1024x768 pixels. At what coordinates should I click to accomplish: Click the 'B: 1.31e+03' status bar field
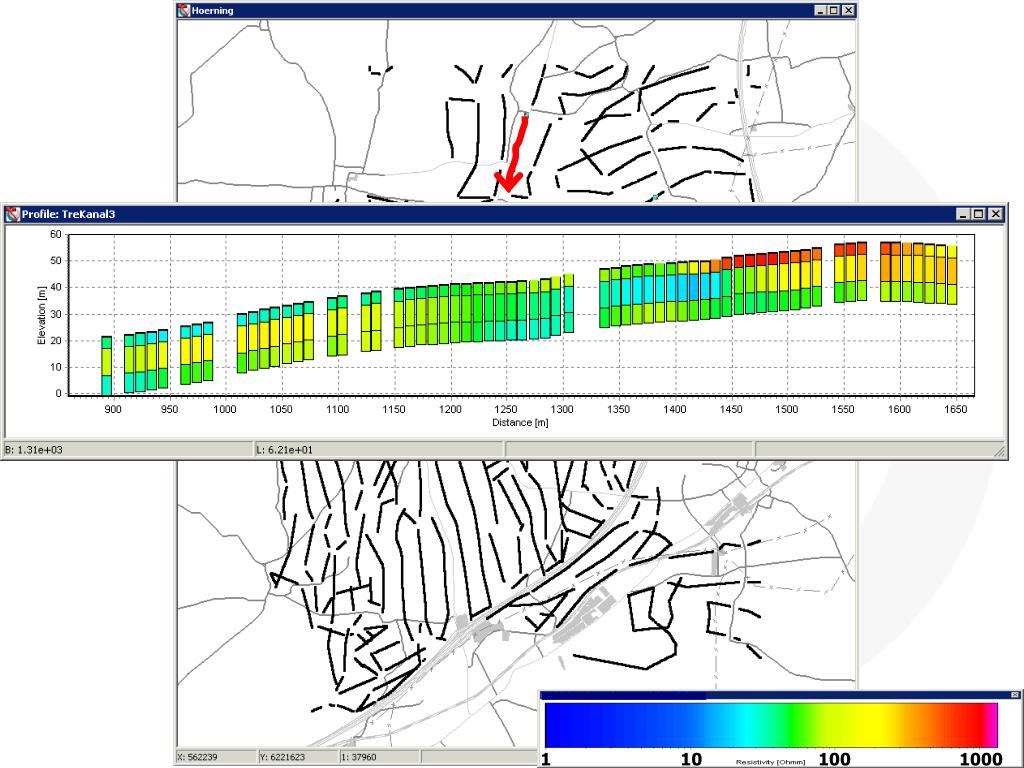point(127,449)
